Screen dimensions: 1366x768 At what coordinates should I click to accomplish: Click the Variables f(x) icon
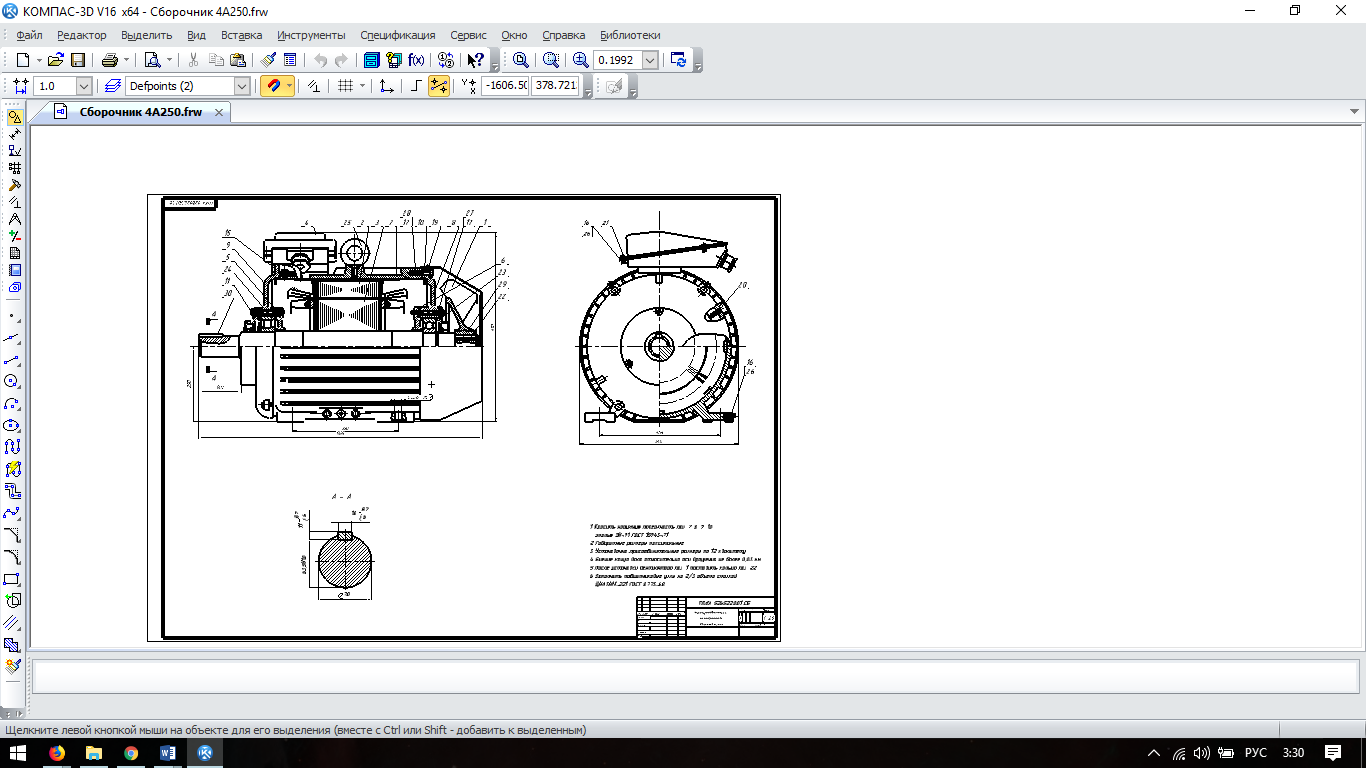click(416, 60)
